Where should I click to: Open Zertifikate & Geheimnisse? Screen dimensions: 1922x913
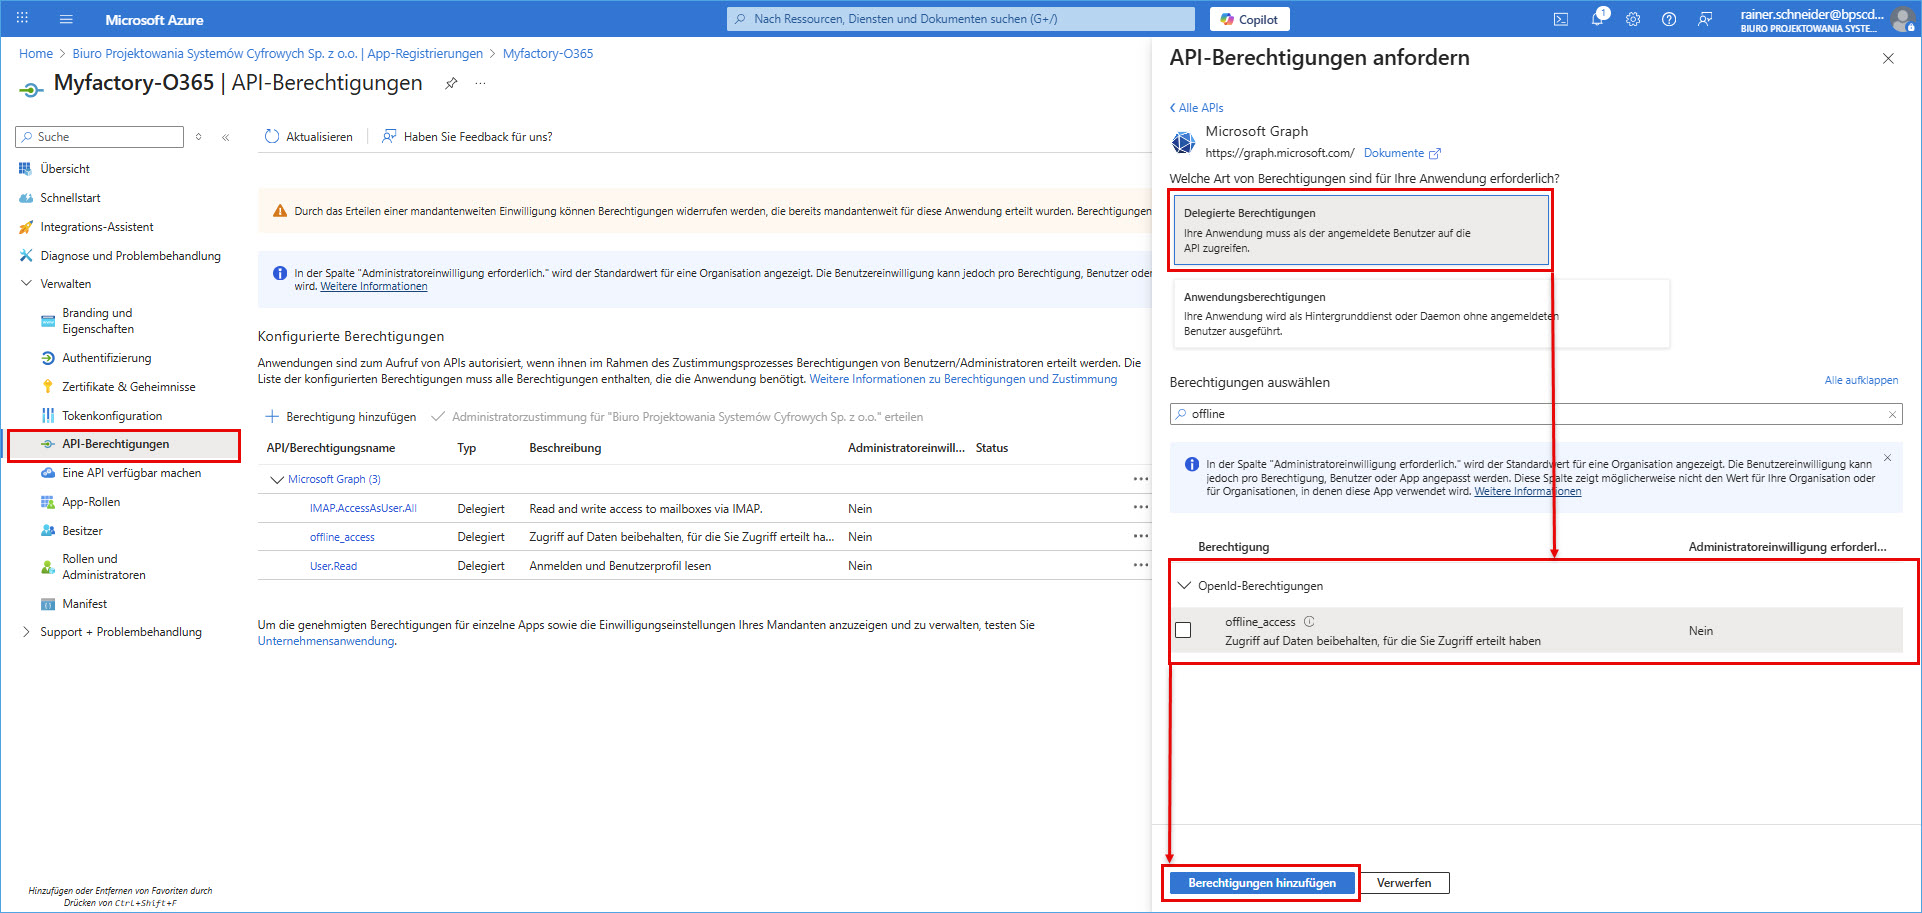click(x=129, y=387)
